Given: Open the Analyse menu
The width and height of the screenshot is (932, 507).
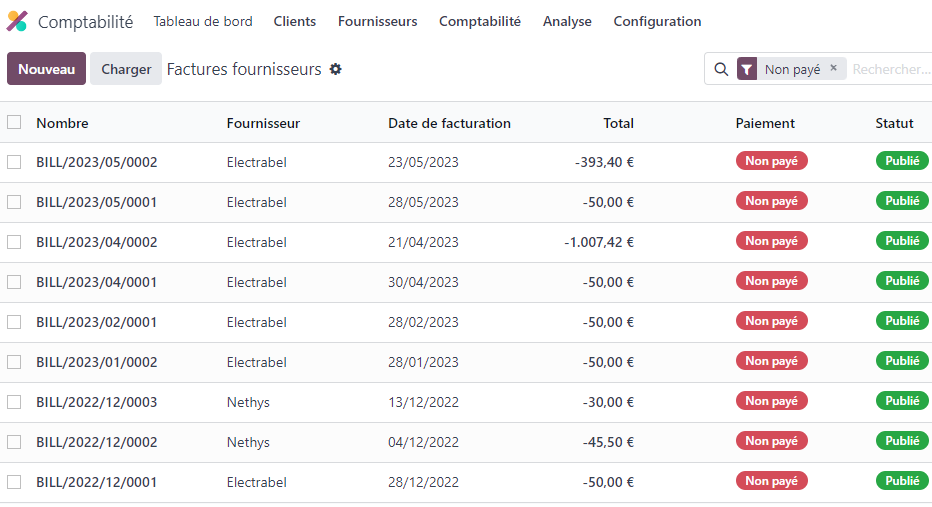Looking at the screenshot, I should click(567, 21).
